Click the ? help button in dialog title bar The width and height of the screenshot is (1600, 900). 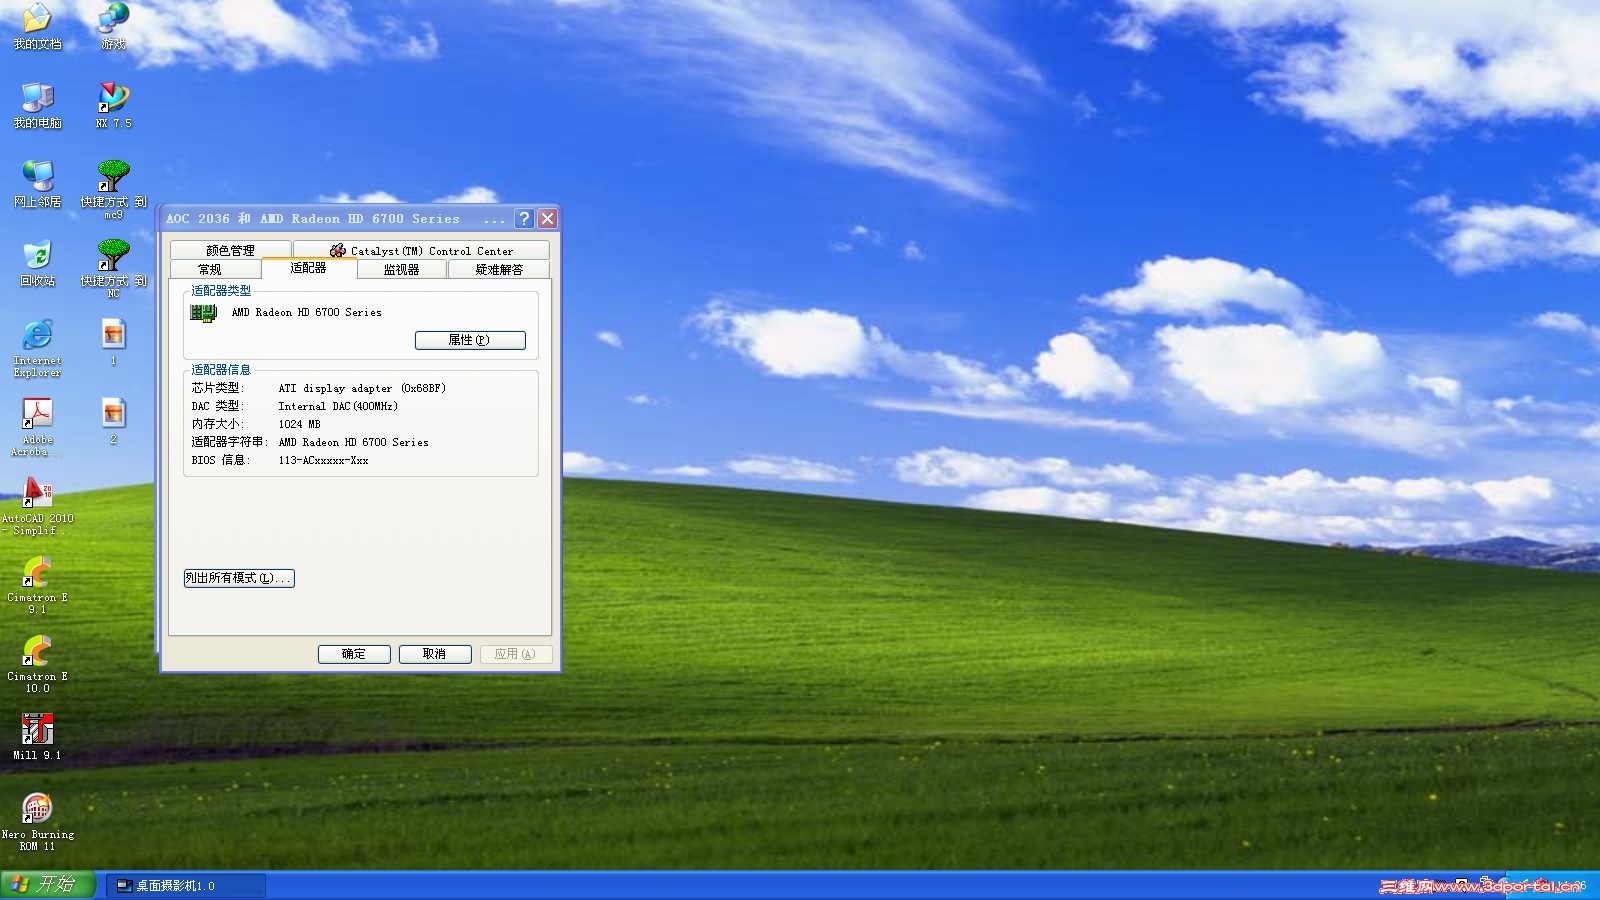click(x=524, y=218)
